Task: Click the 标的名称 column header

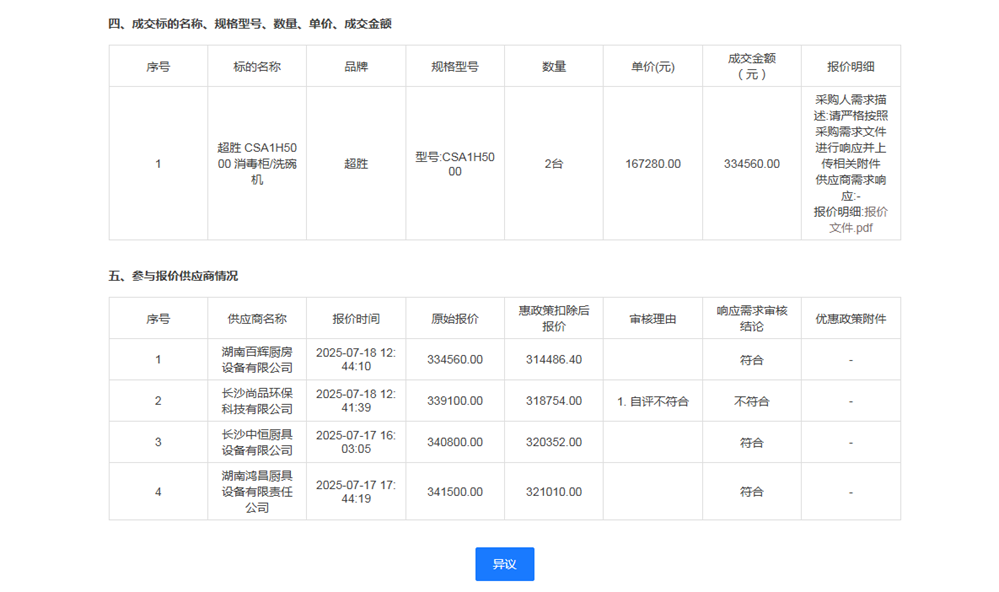Action: [x=257, y=66]
